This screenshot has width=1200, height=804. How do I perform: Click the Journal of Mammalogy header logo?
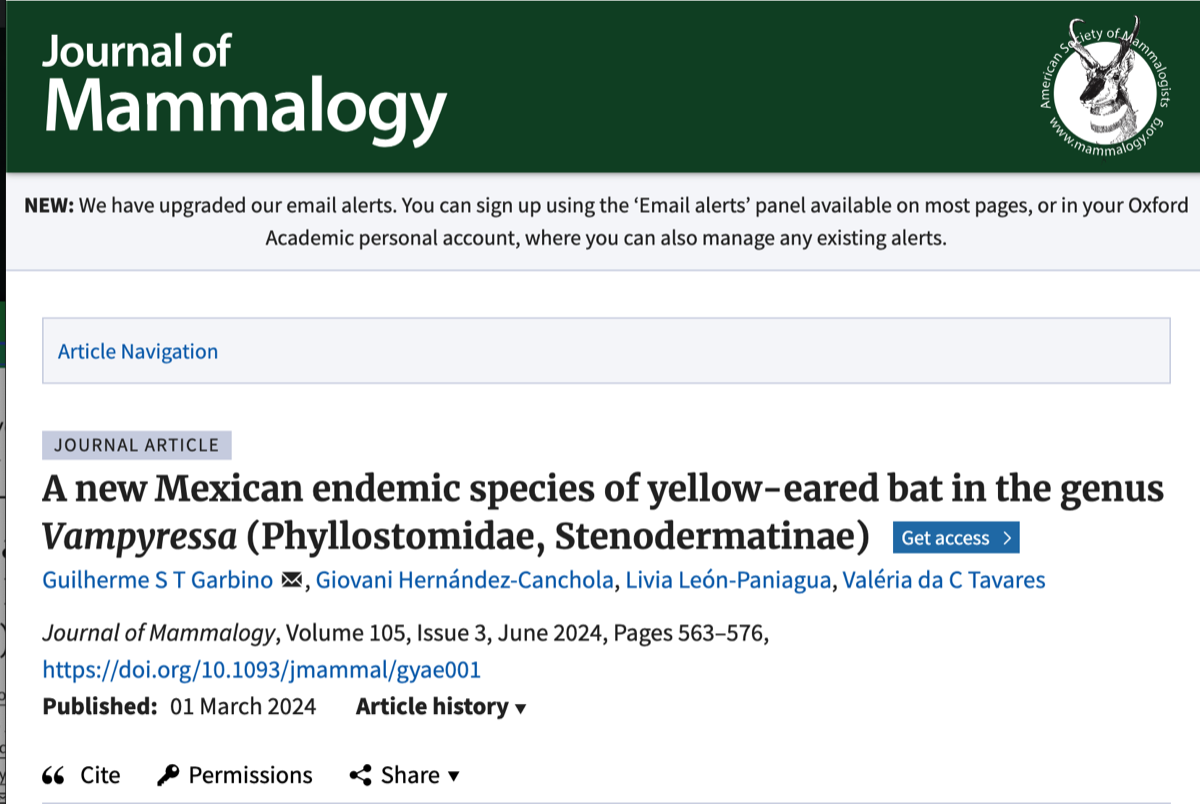[x=243, y=85]
